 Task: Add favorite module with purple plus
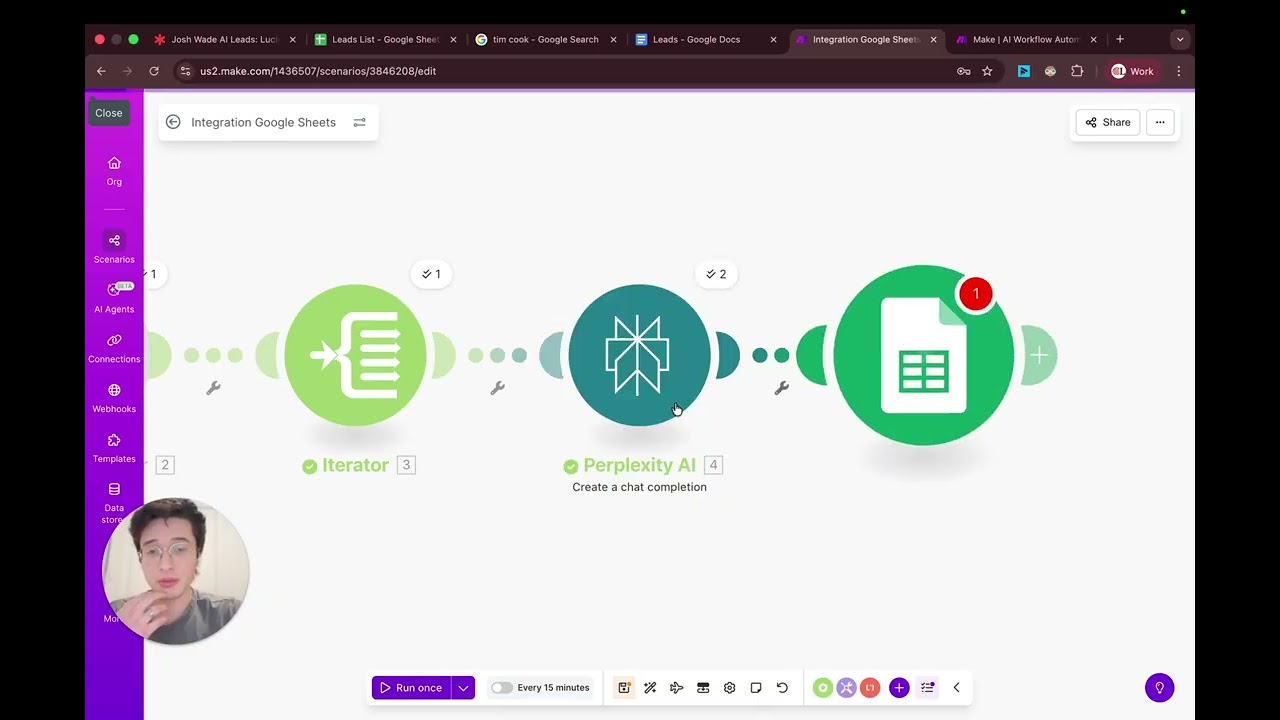tap(899, 687)
